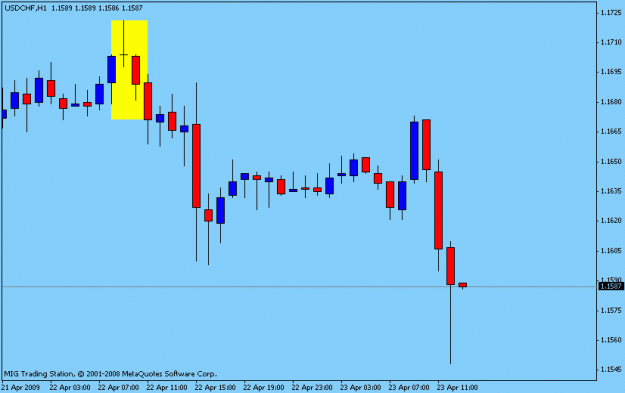Click the MIG Trading Station copyright text

110,374
